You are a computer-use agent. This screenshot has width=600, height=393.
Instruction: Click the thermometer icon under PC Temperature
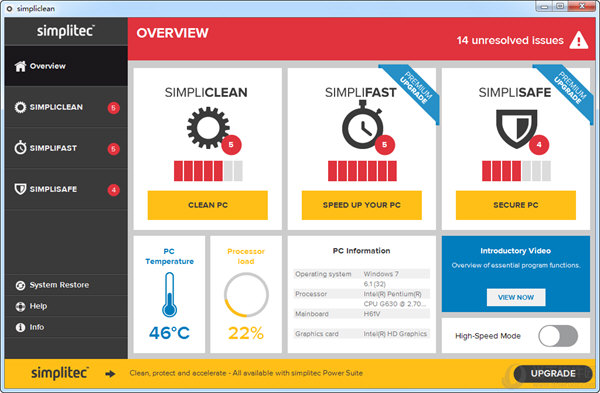(169, 295)
